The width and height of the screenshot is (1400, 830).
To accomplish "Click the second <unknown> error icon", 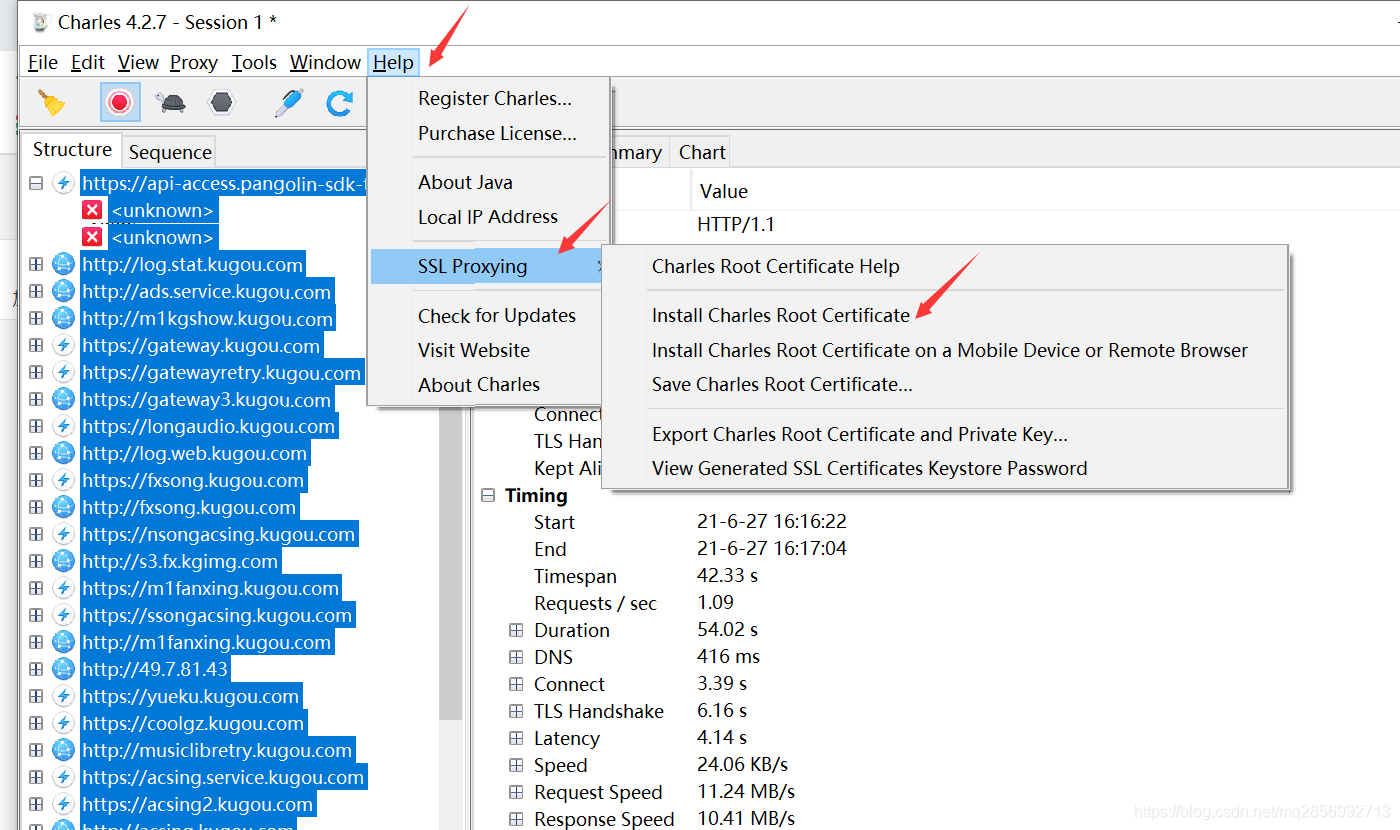I will (x=92, y=237).
